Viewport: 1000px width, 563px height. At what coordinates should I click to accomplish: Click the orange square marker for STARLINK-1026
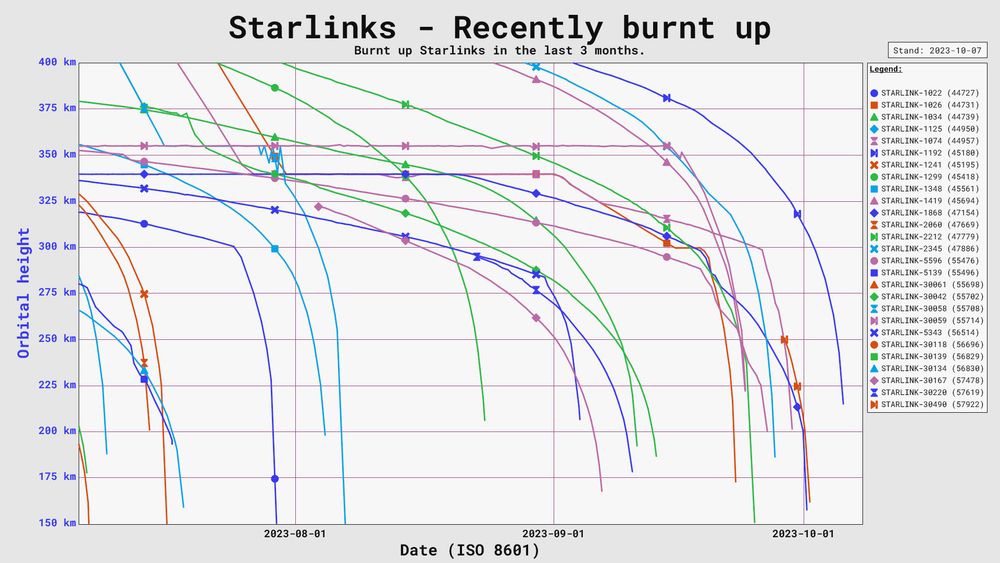pos(874,105)
